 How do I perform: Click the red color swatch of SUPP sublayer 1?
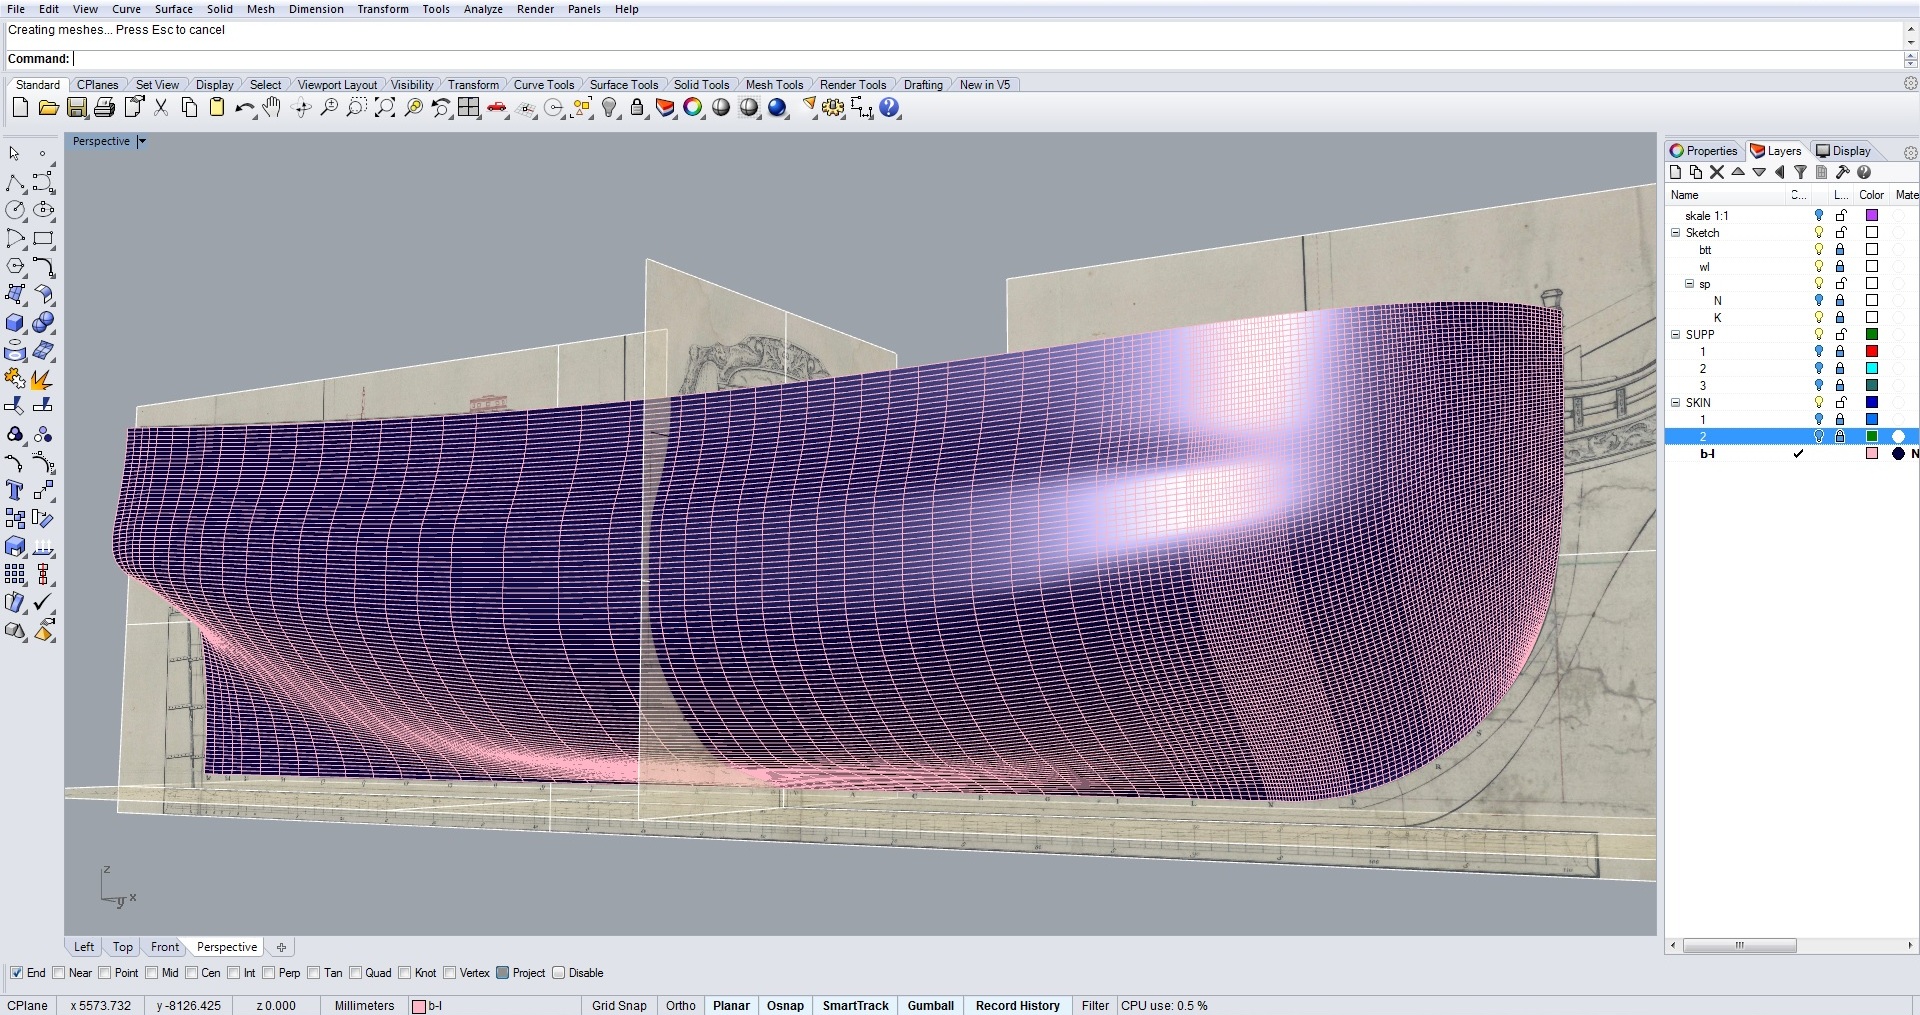[x=1872, y=351]
